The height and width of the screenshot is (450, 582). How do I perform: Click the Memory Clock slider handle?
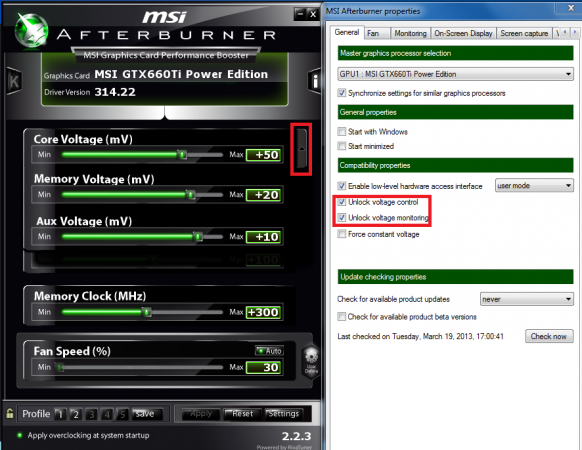147,312
